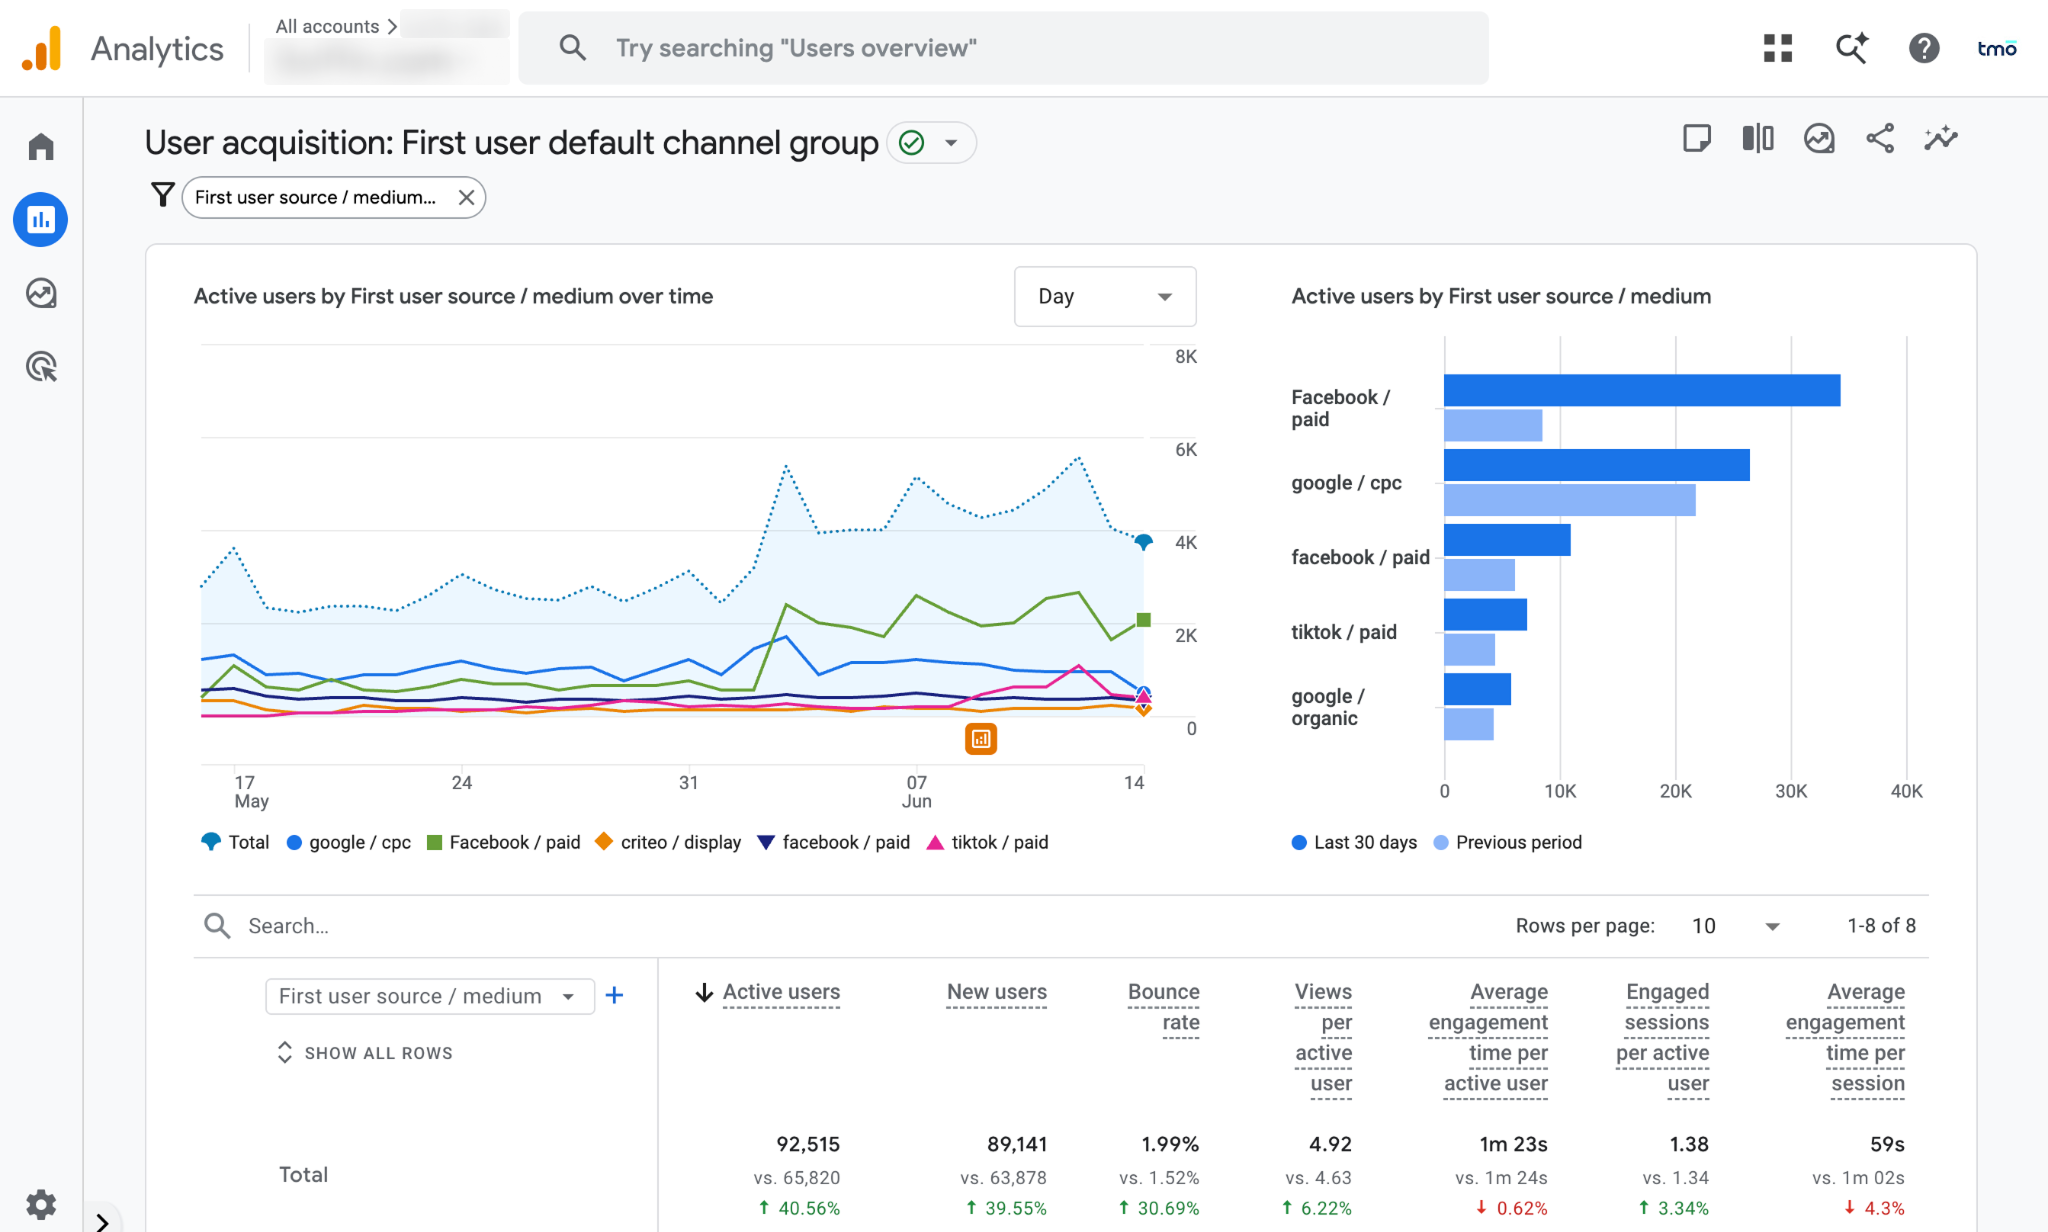Share this report
2048x1232 pixels.
pos(1880,138)
